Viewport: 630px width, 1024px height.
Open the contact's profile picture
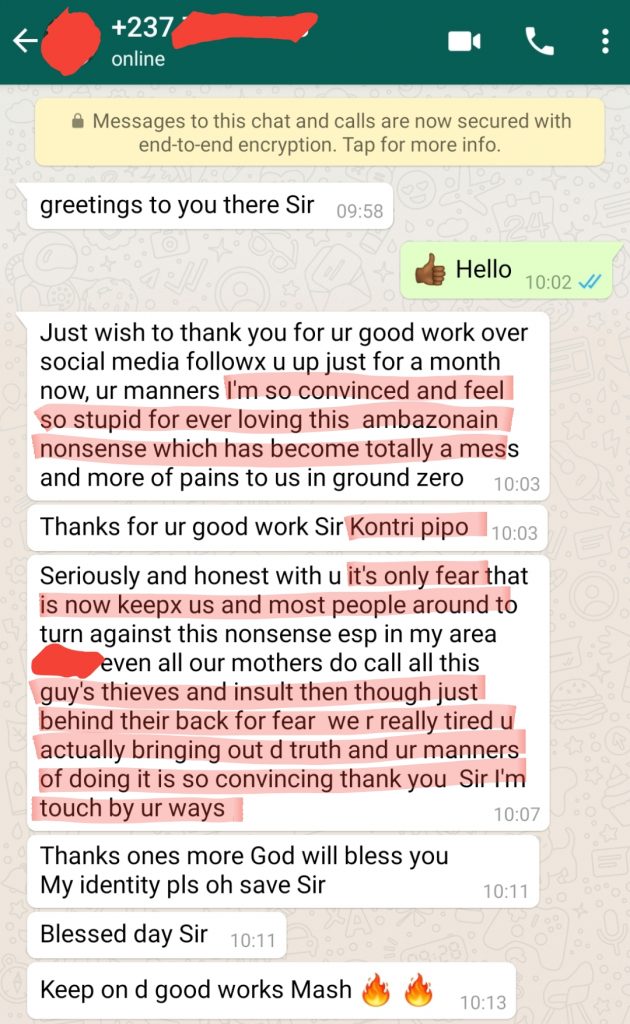70,42
